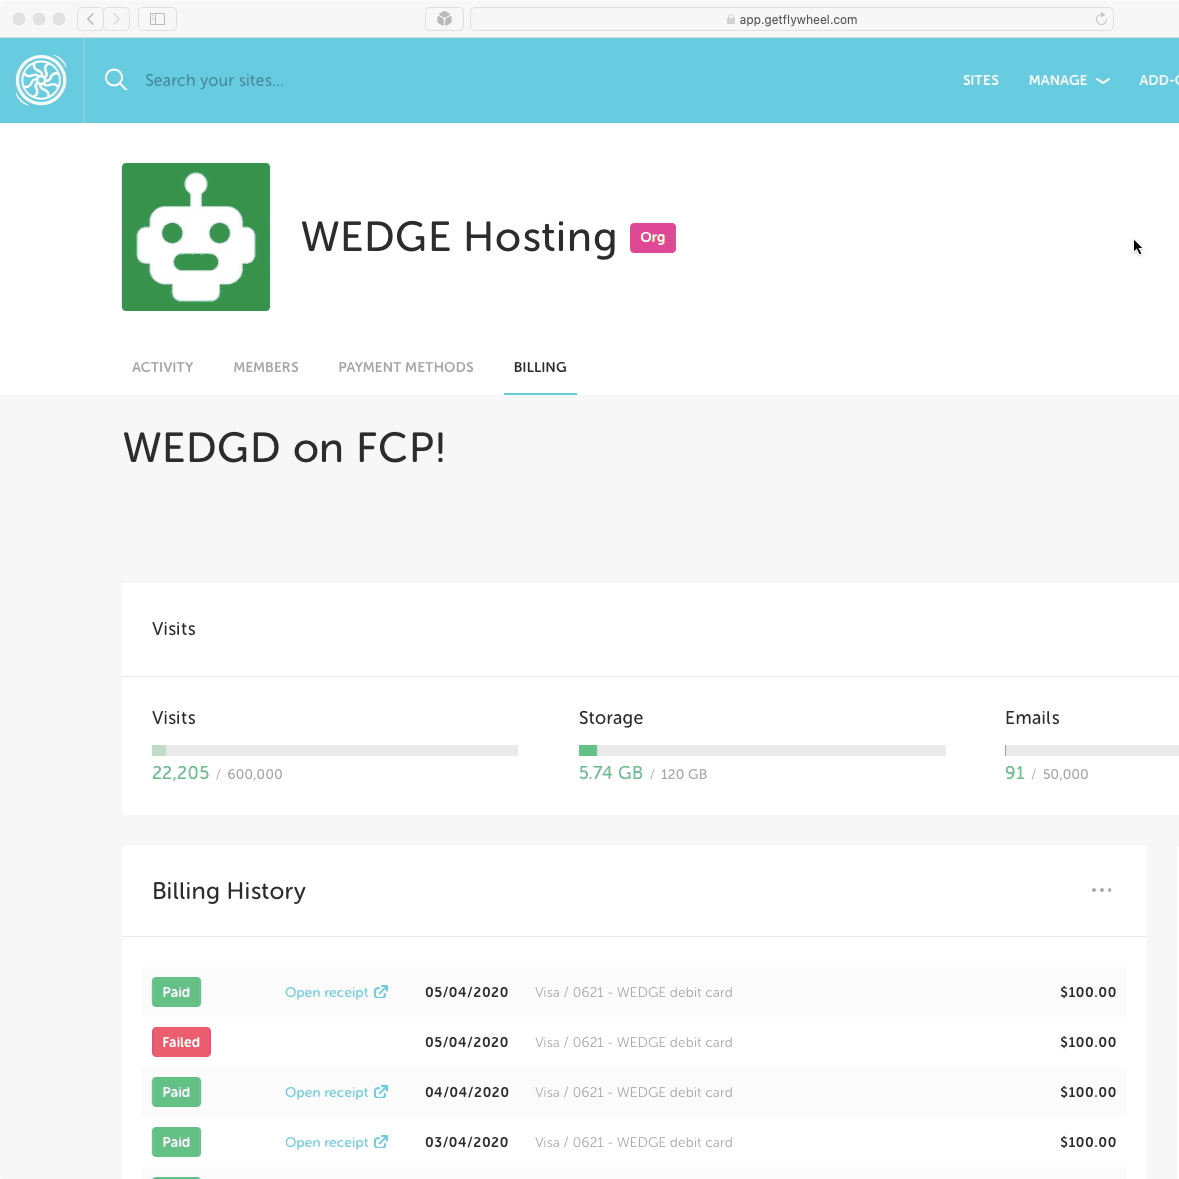The width and height of the screenshot is (1179, 1179).
Task: Open Billing History more options menu
Action: coord(1101,890)
